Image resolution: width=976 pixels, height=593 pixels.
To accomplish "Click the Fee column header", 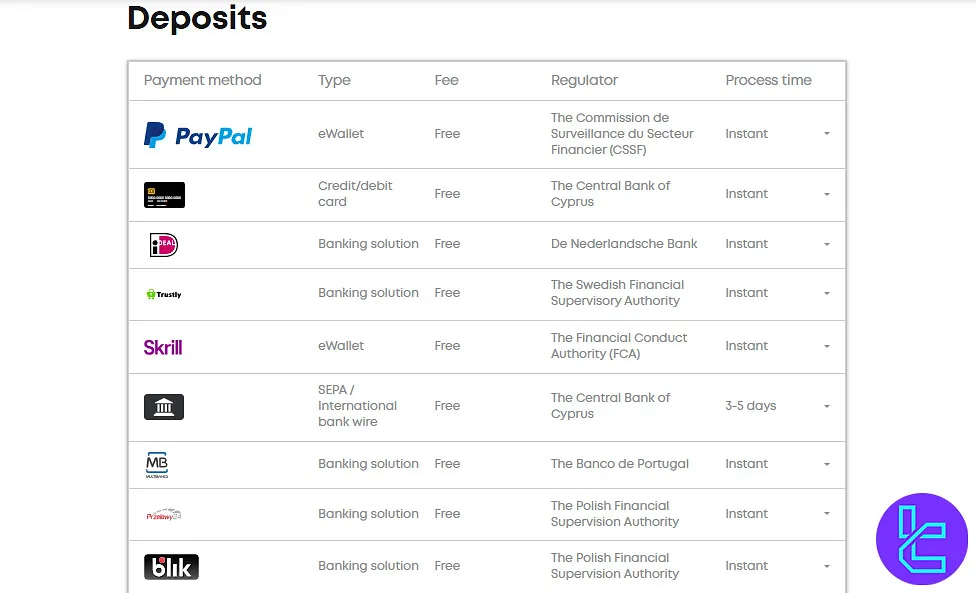I will (446, 80).
